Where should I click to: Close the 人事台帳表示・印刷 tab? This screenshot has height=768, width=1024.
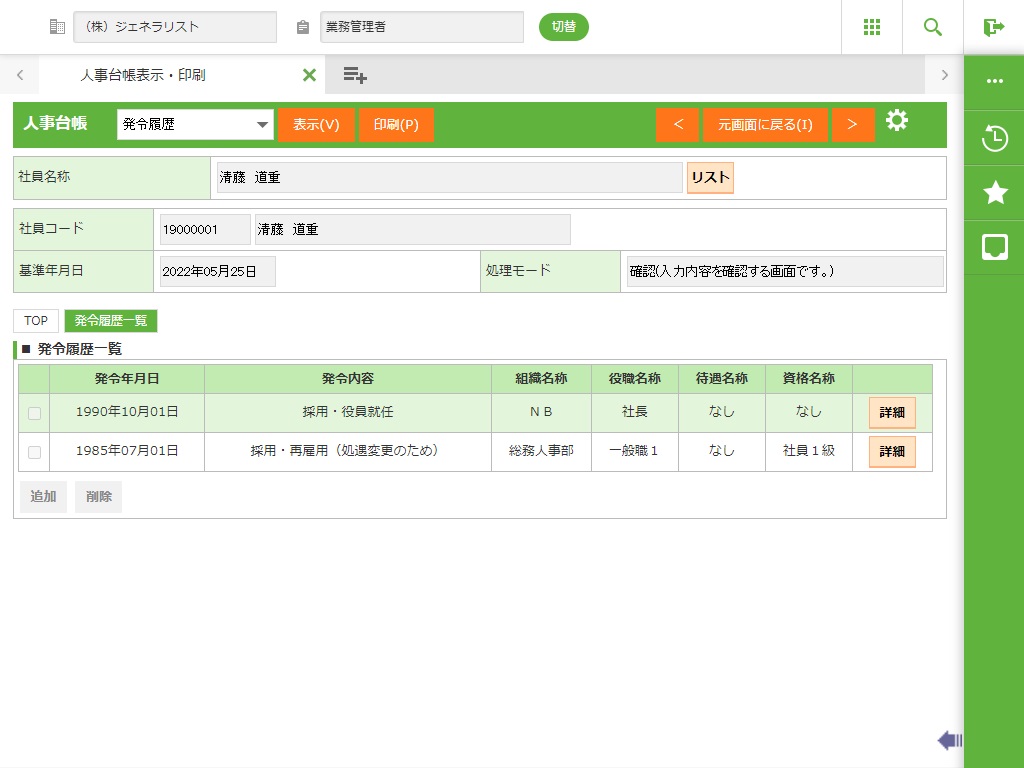point(309,75)
